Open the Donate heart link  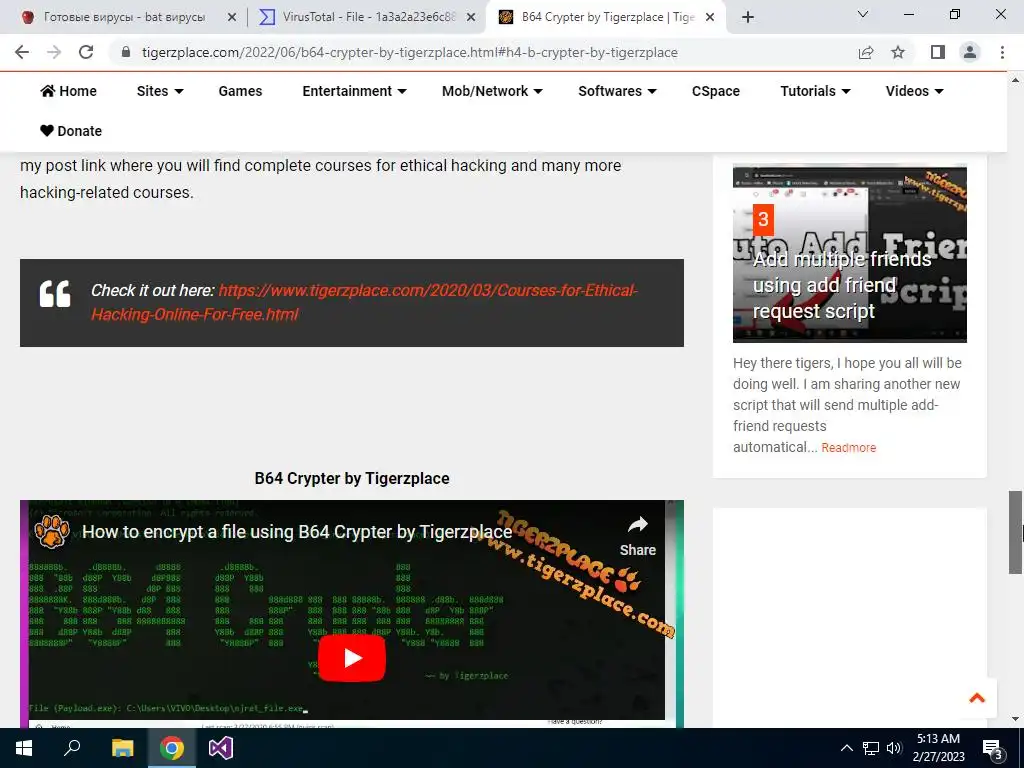(x=71, y=131)
